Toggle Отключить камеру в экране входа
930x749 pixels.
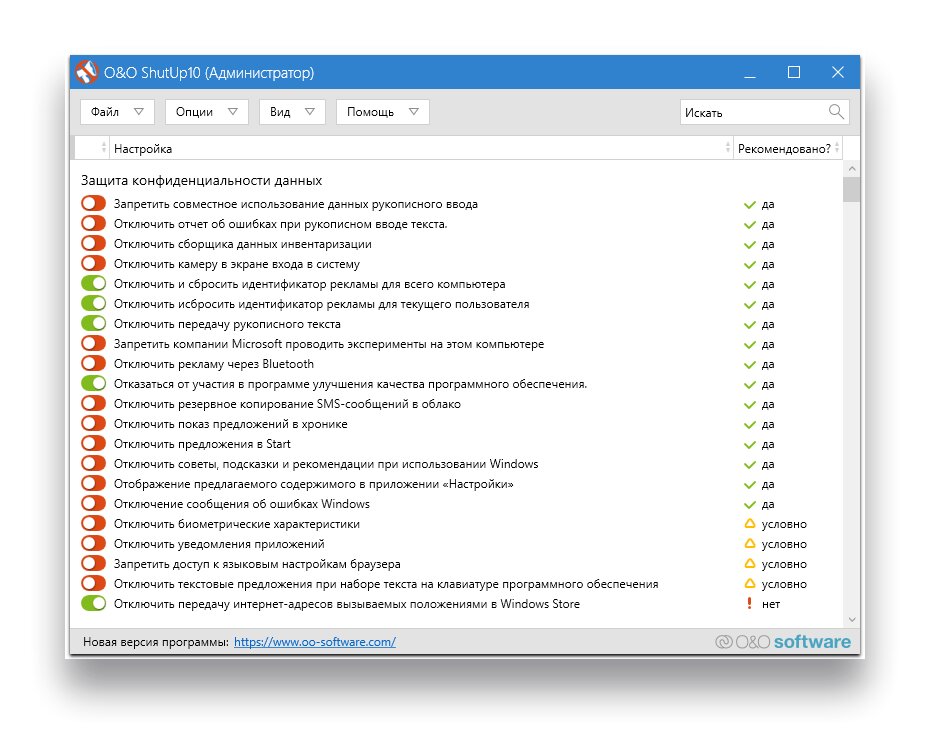point(93,263)
